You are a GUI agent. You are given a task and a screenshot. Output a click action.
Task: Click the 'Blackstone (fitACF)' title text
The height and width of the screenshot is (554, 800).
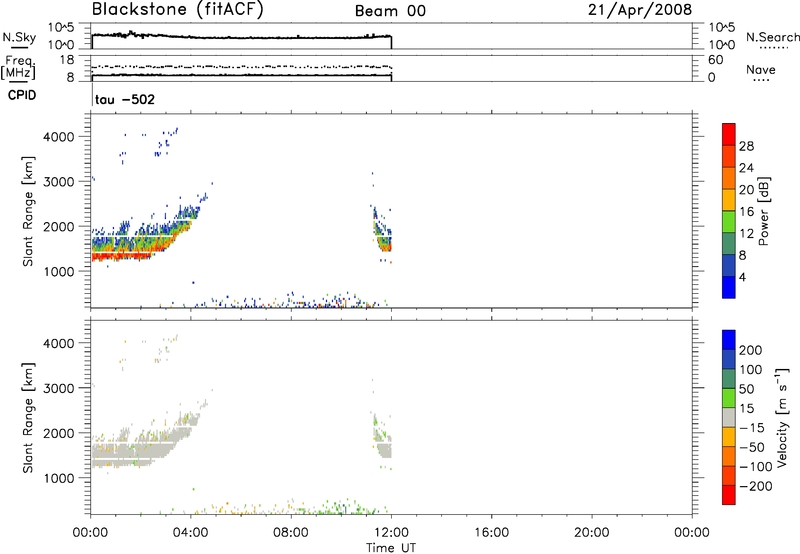(177, 10)
